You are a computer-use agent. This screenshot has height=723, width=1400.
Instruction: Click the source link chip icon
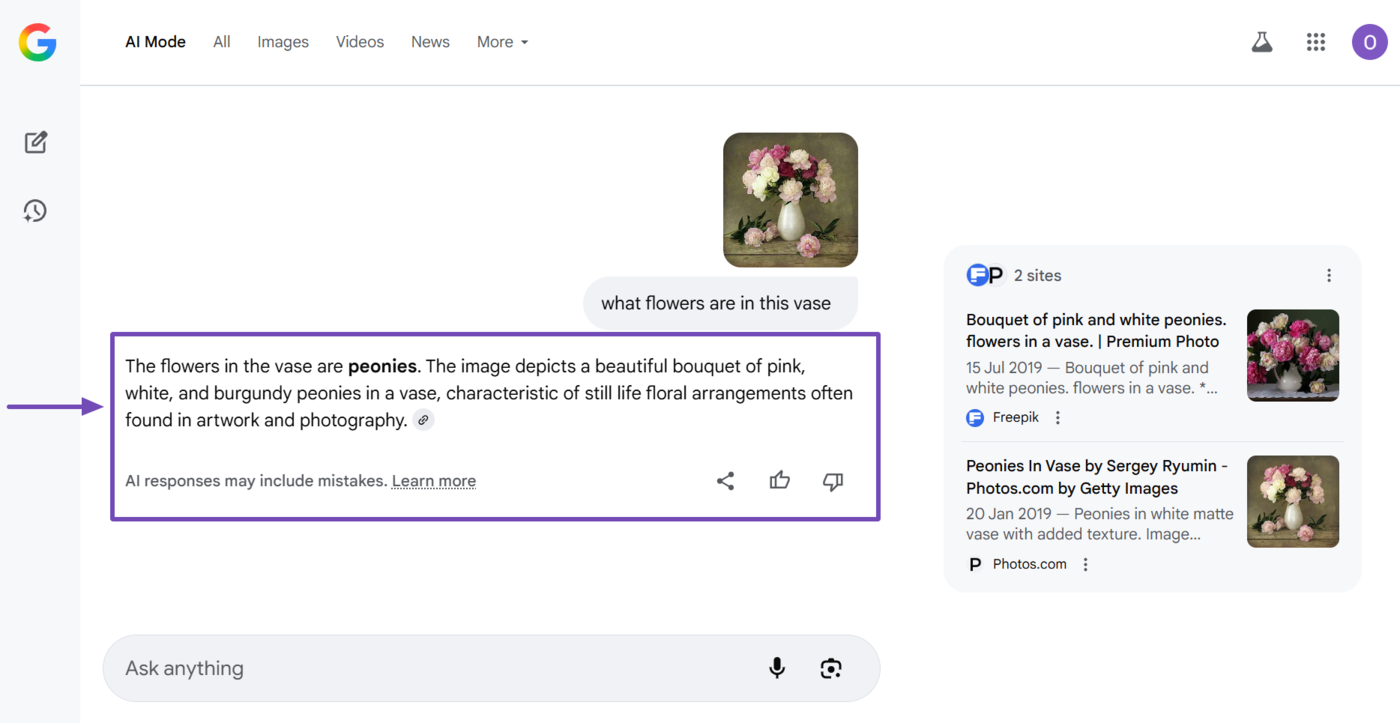tap(424, 421)
